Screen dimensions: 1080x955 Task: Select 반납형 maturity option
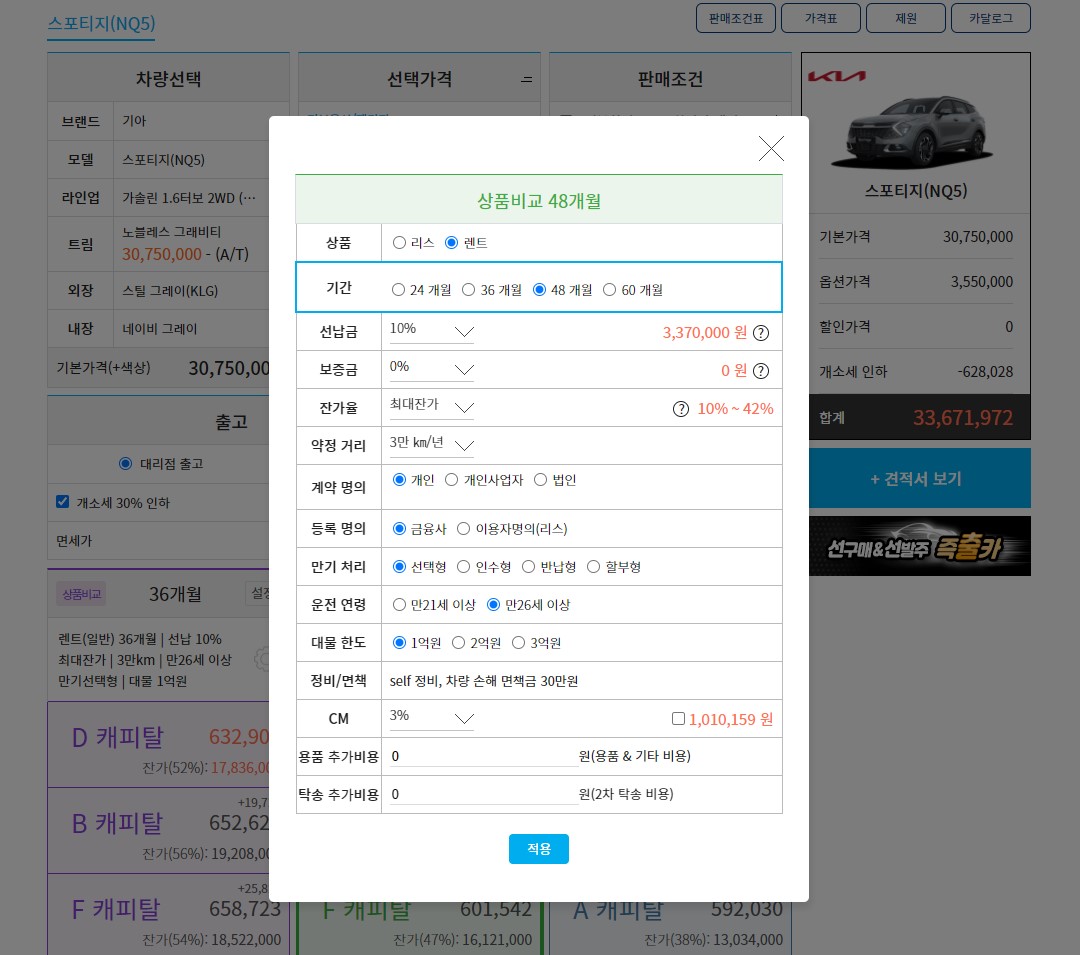528,567
